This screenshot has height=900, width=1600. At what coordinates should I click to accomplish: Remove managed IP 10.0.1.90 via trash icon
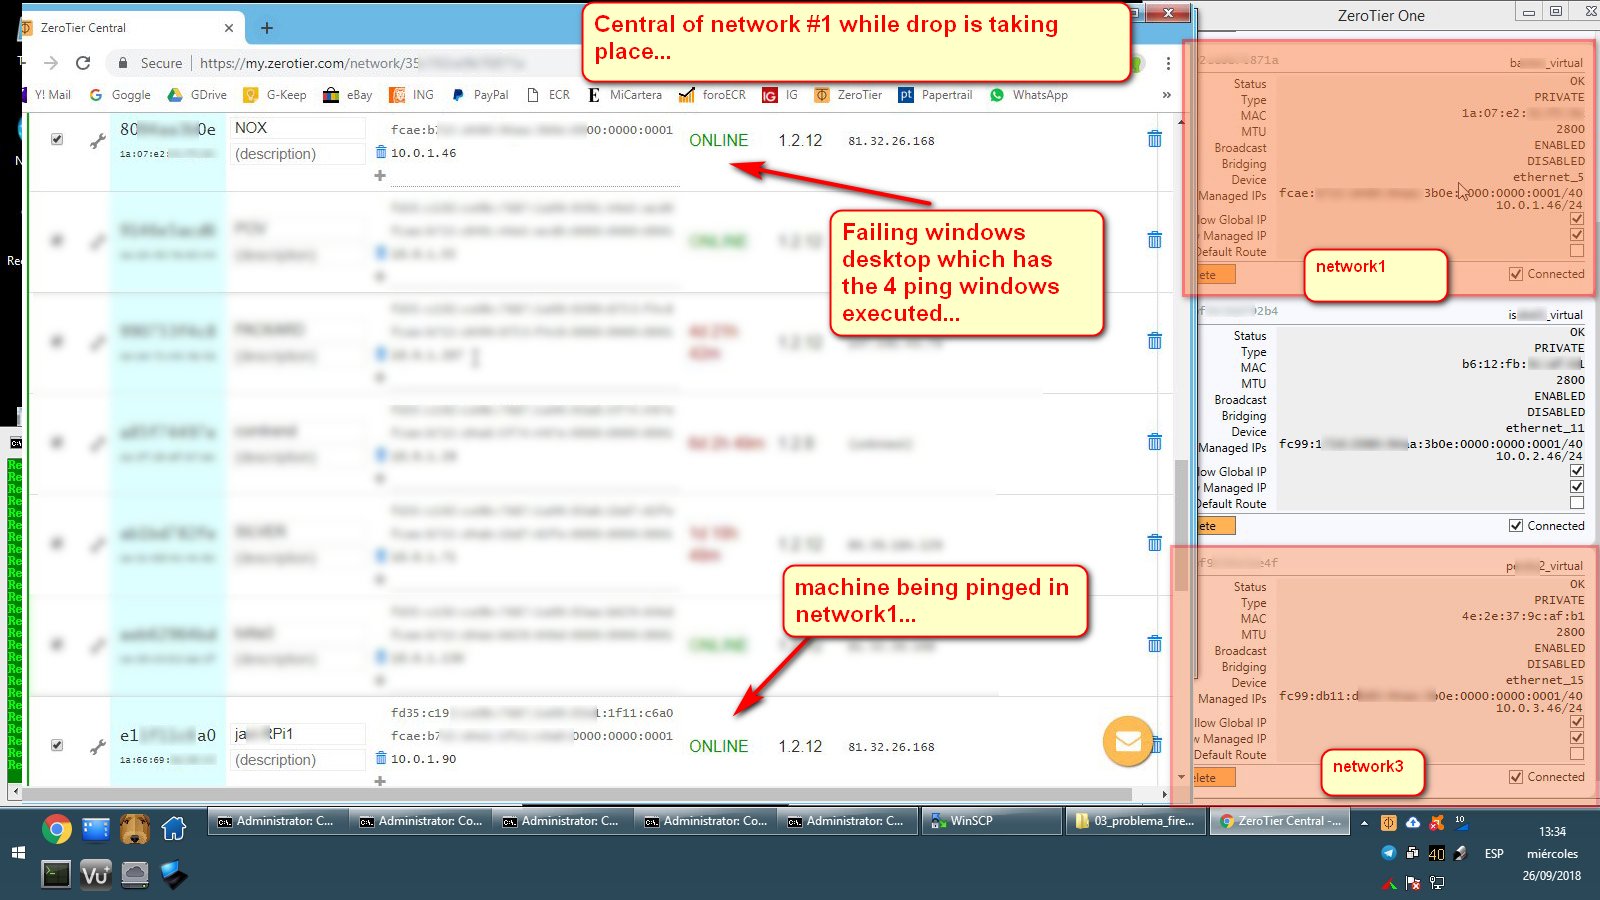click(381, 758)
